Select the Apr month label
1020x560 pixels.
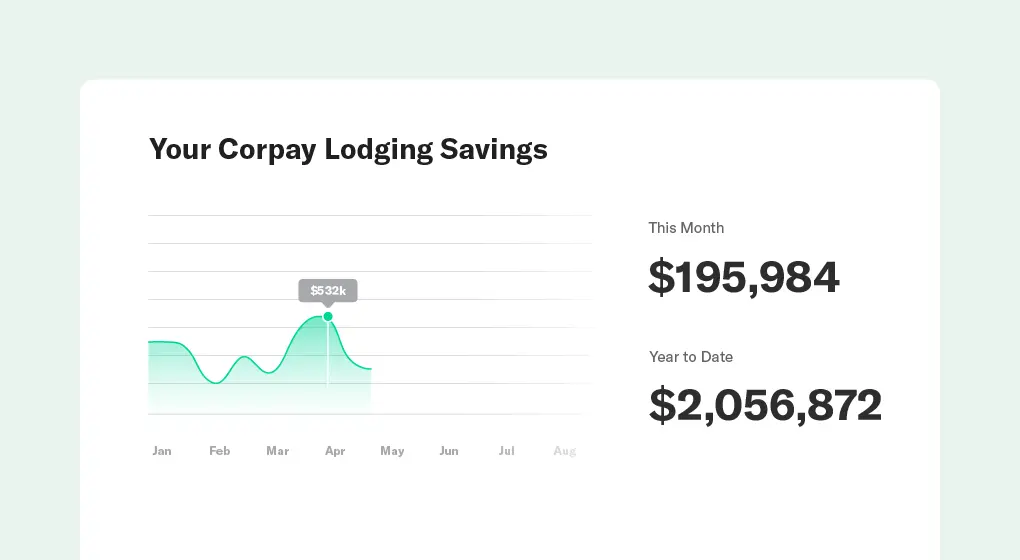click(335, 451)
